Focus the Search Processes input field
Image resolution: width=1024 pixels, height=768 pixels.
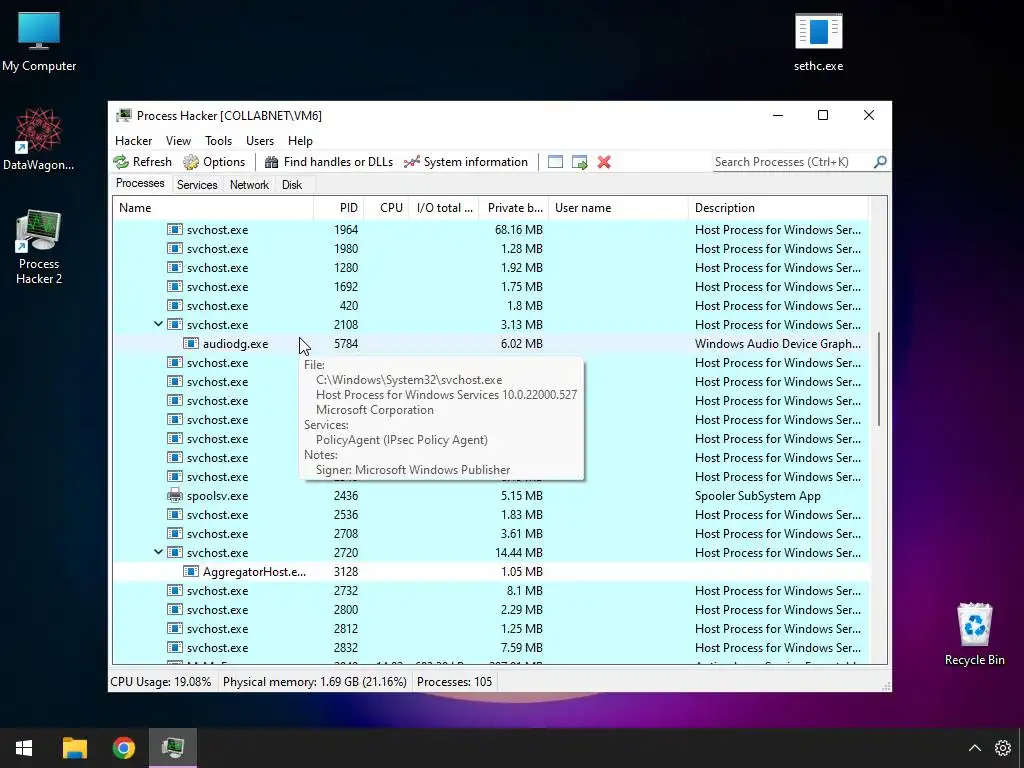click(x=792, y=162)
